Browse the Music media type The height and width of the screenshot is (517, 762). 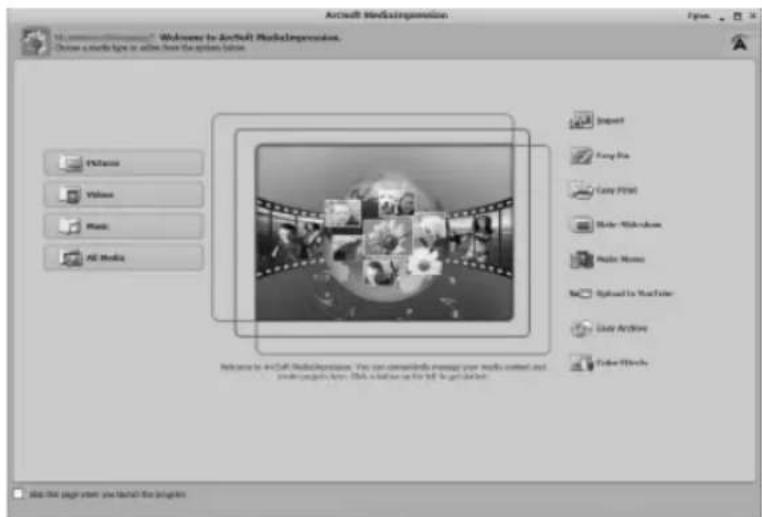[123, 226]
